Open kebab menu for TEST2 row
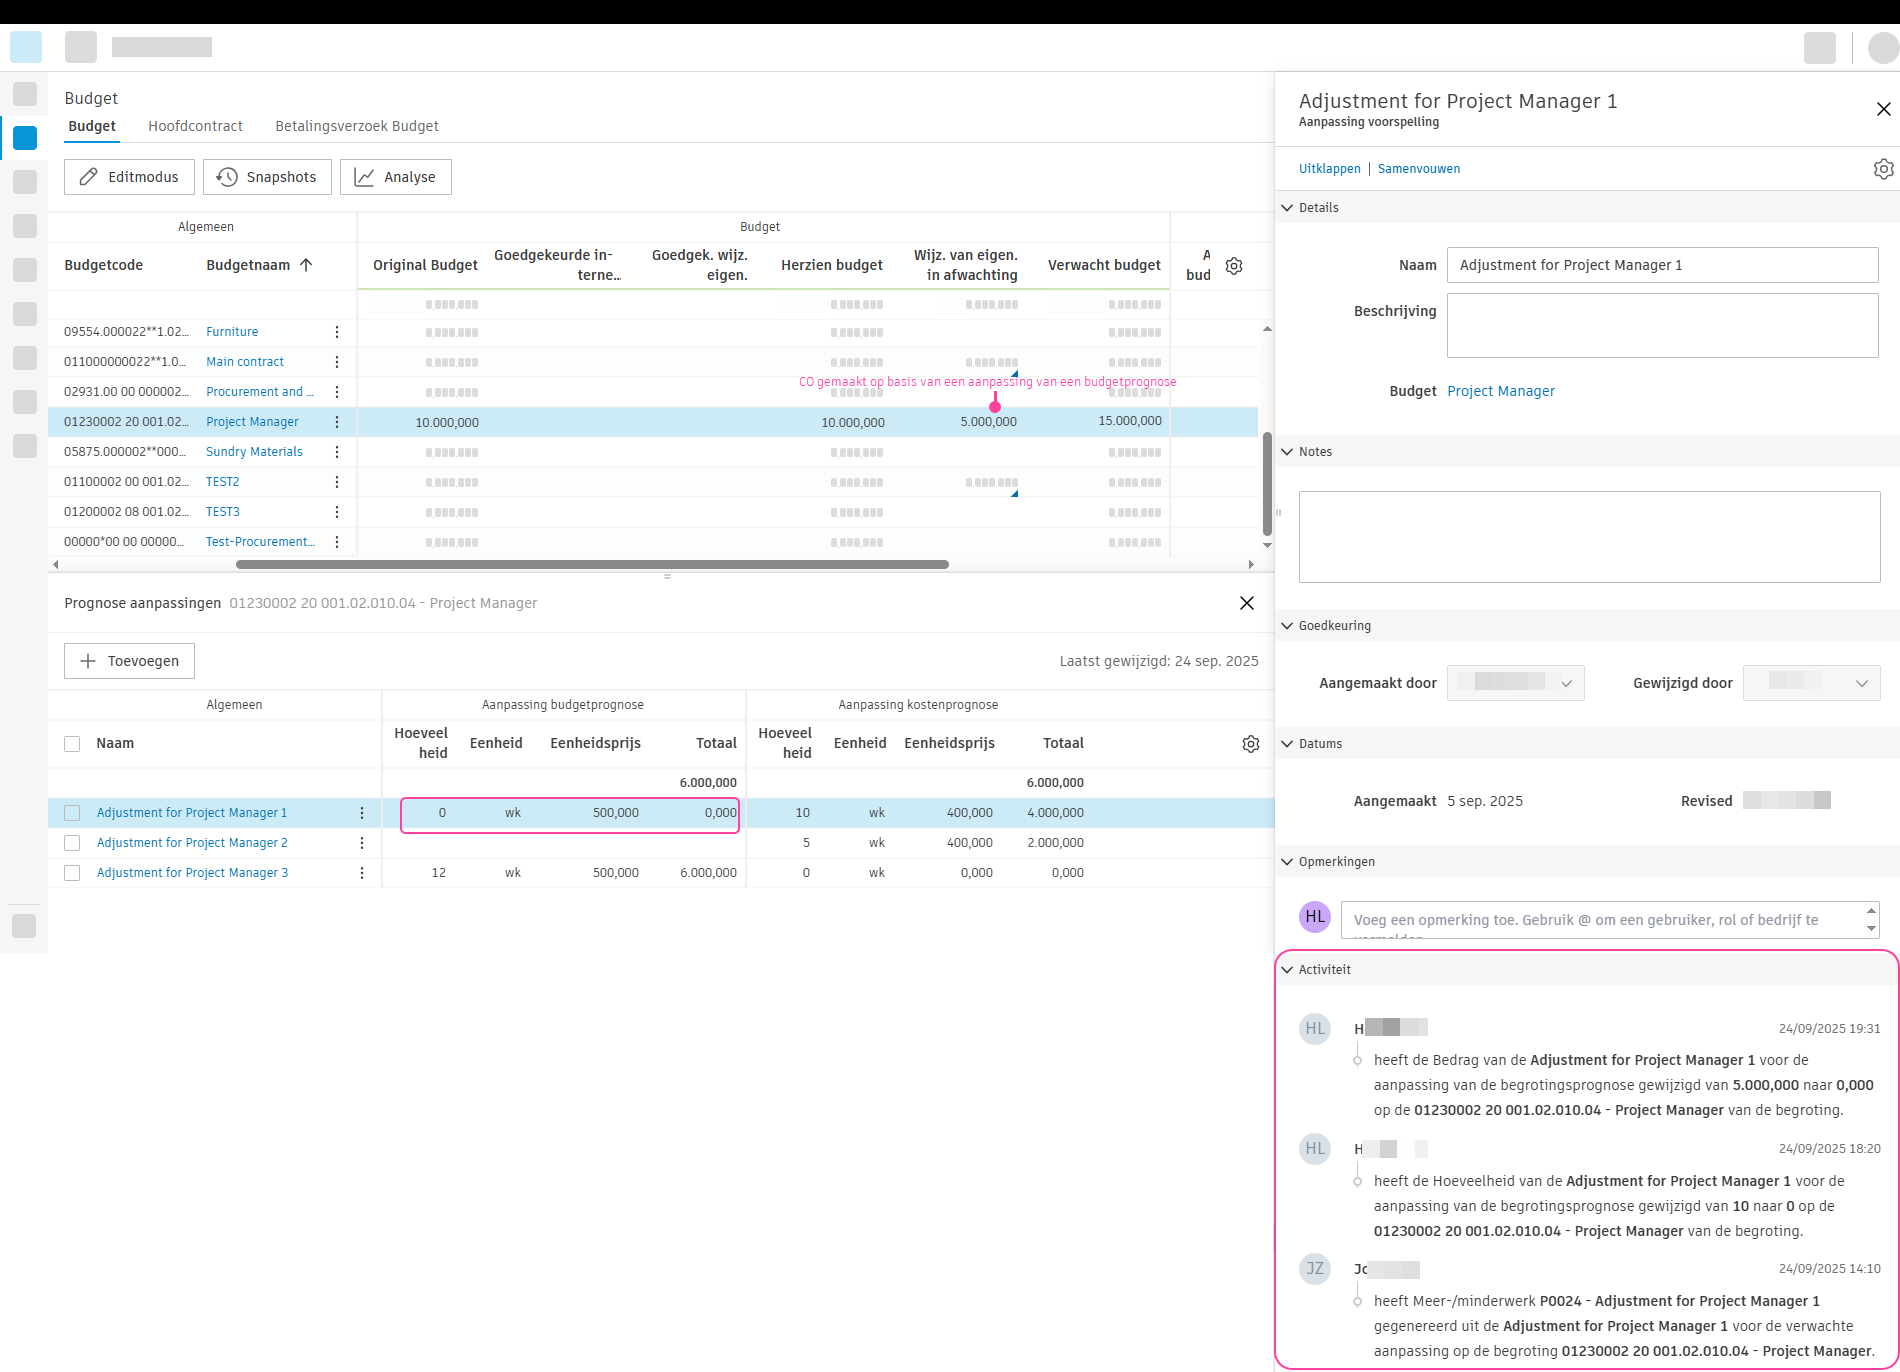1900x1372 pixels. click(x=337, y=482)
